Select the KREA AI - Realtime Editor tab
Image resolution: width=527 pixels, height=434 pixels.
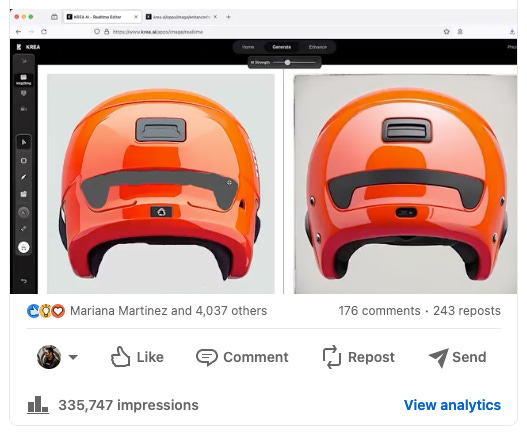(102, 17)
